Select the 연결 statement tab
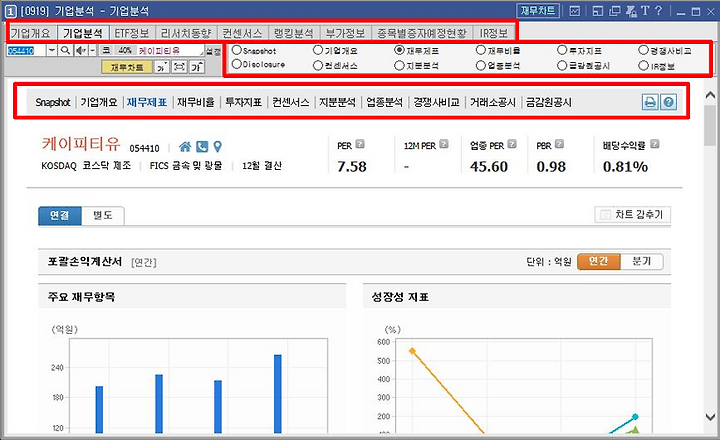The image size is (720, 440). click(60, 215)
